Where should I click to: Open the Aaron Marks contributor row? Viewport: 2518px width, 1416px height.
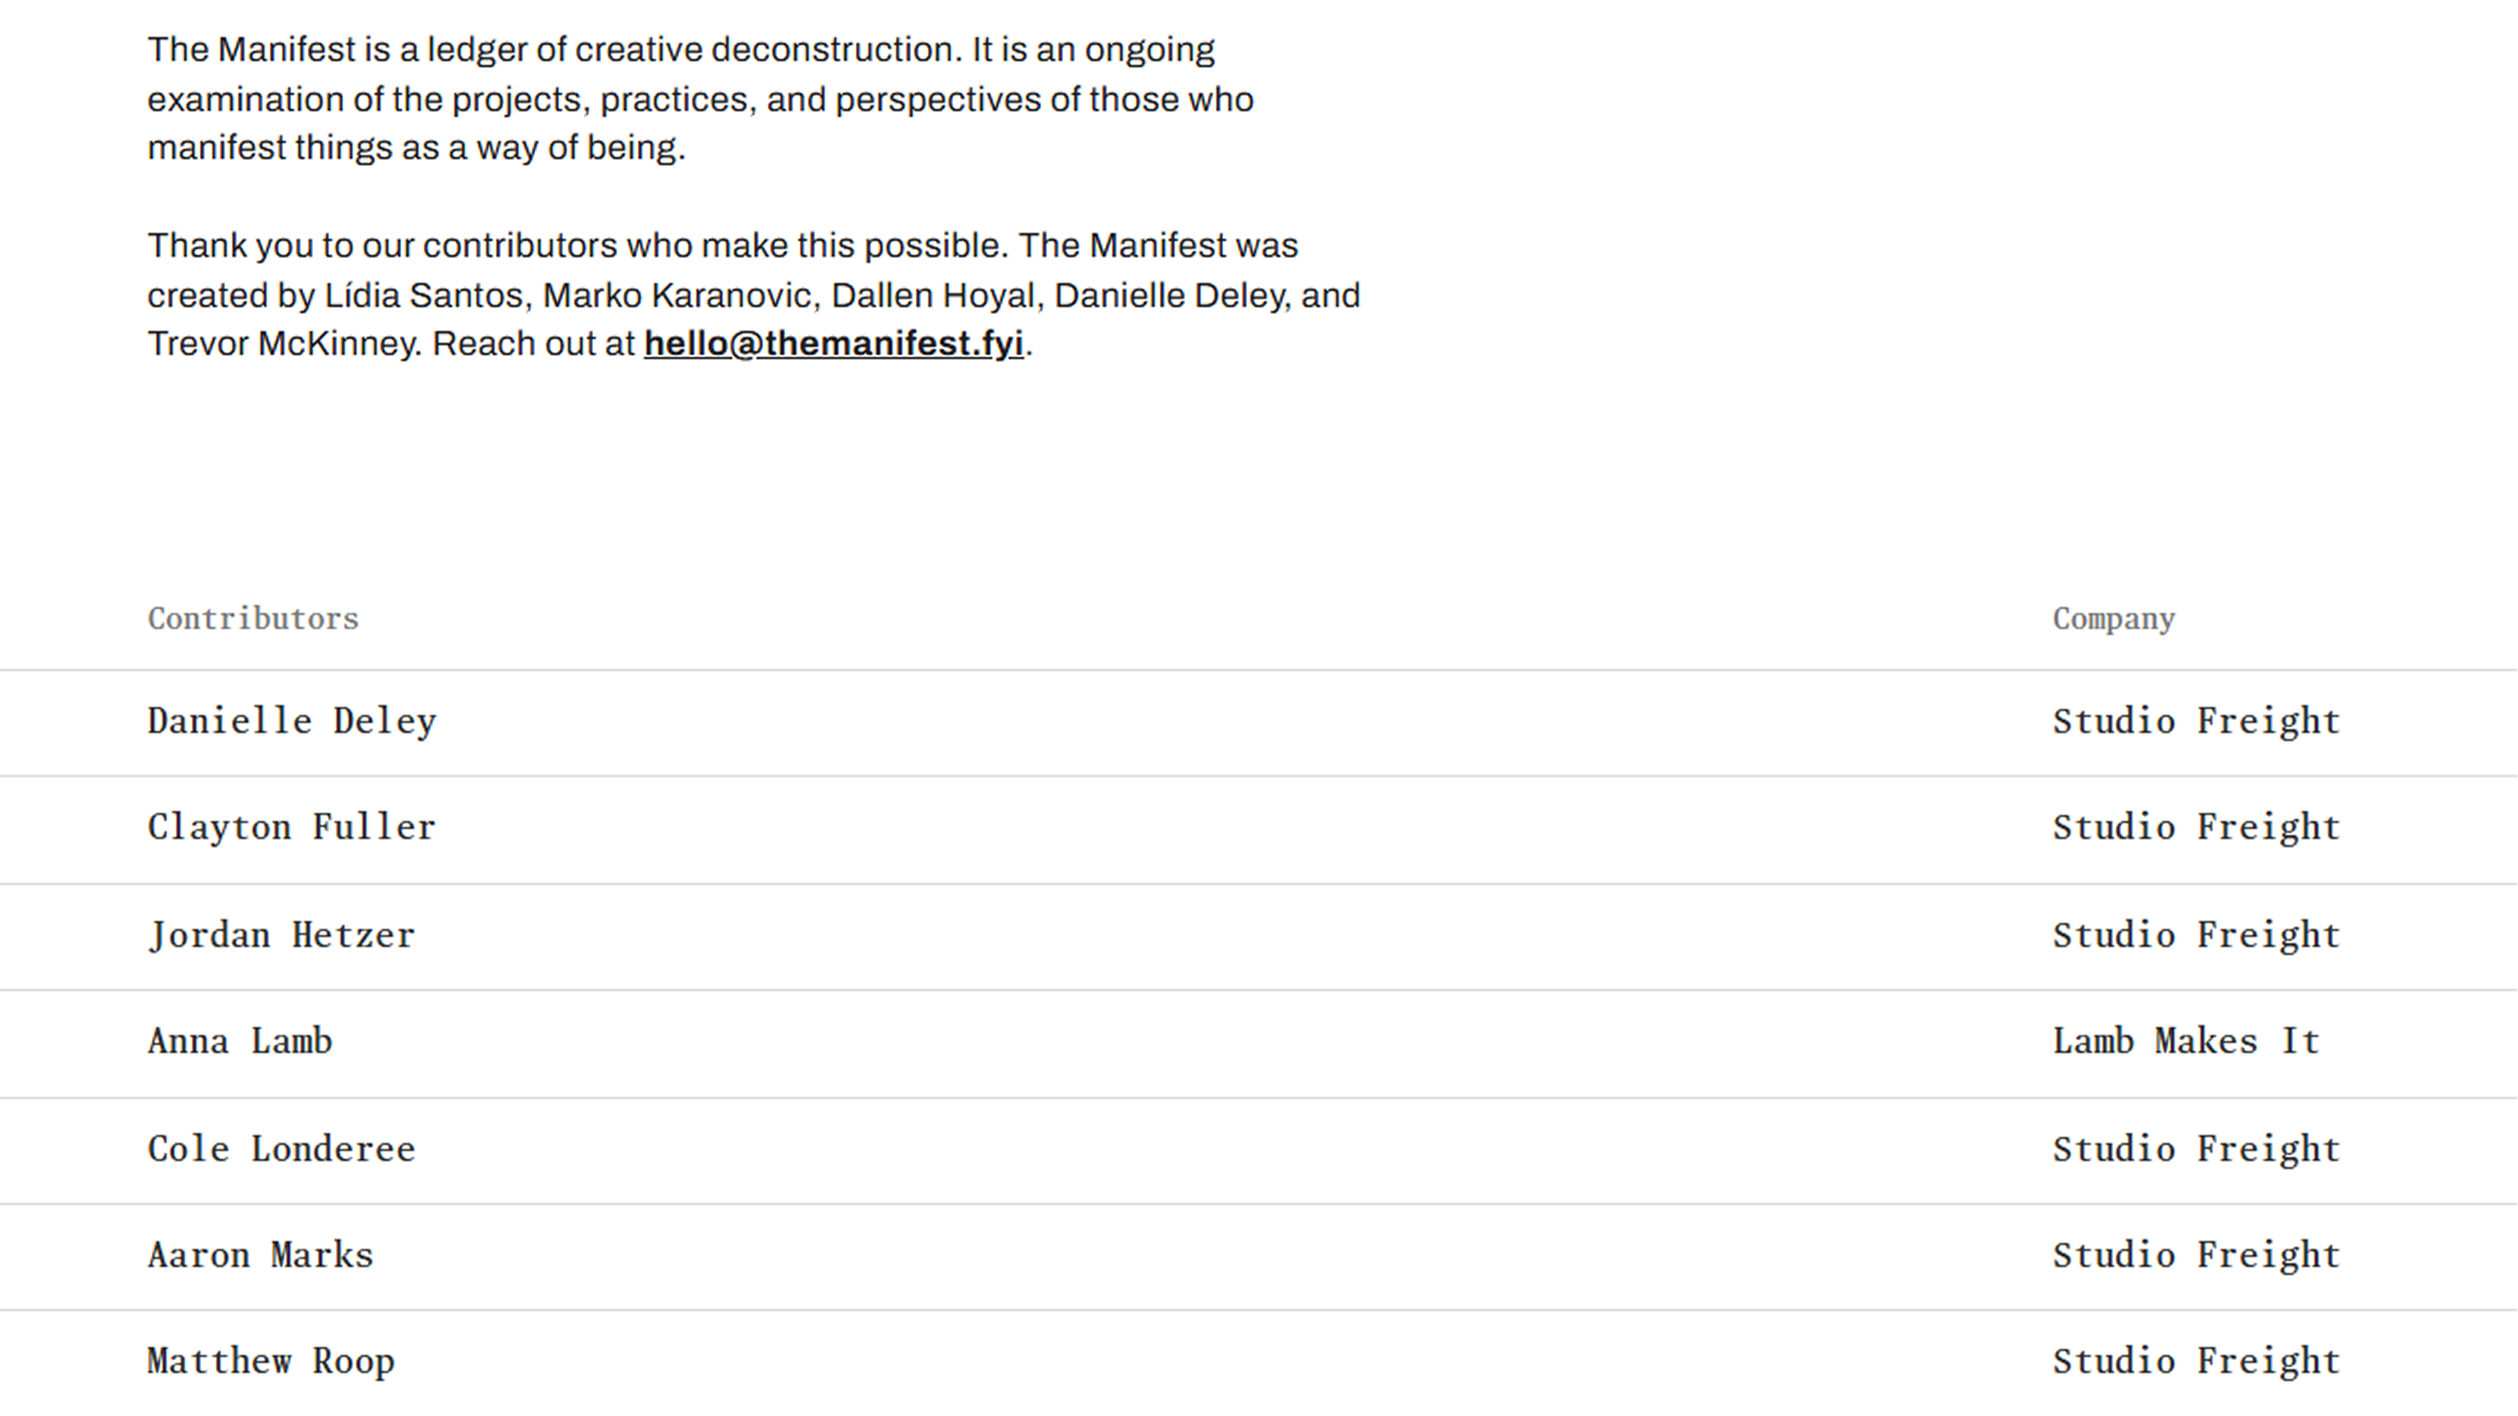(x=260, y=1256)
